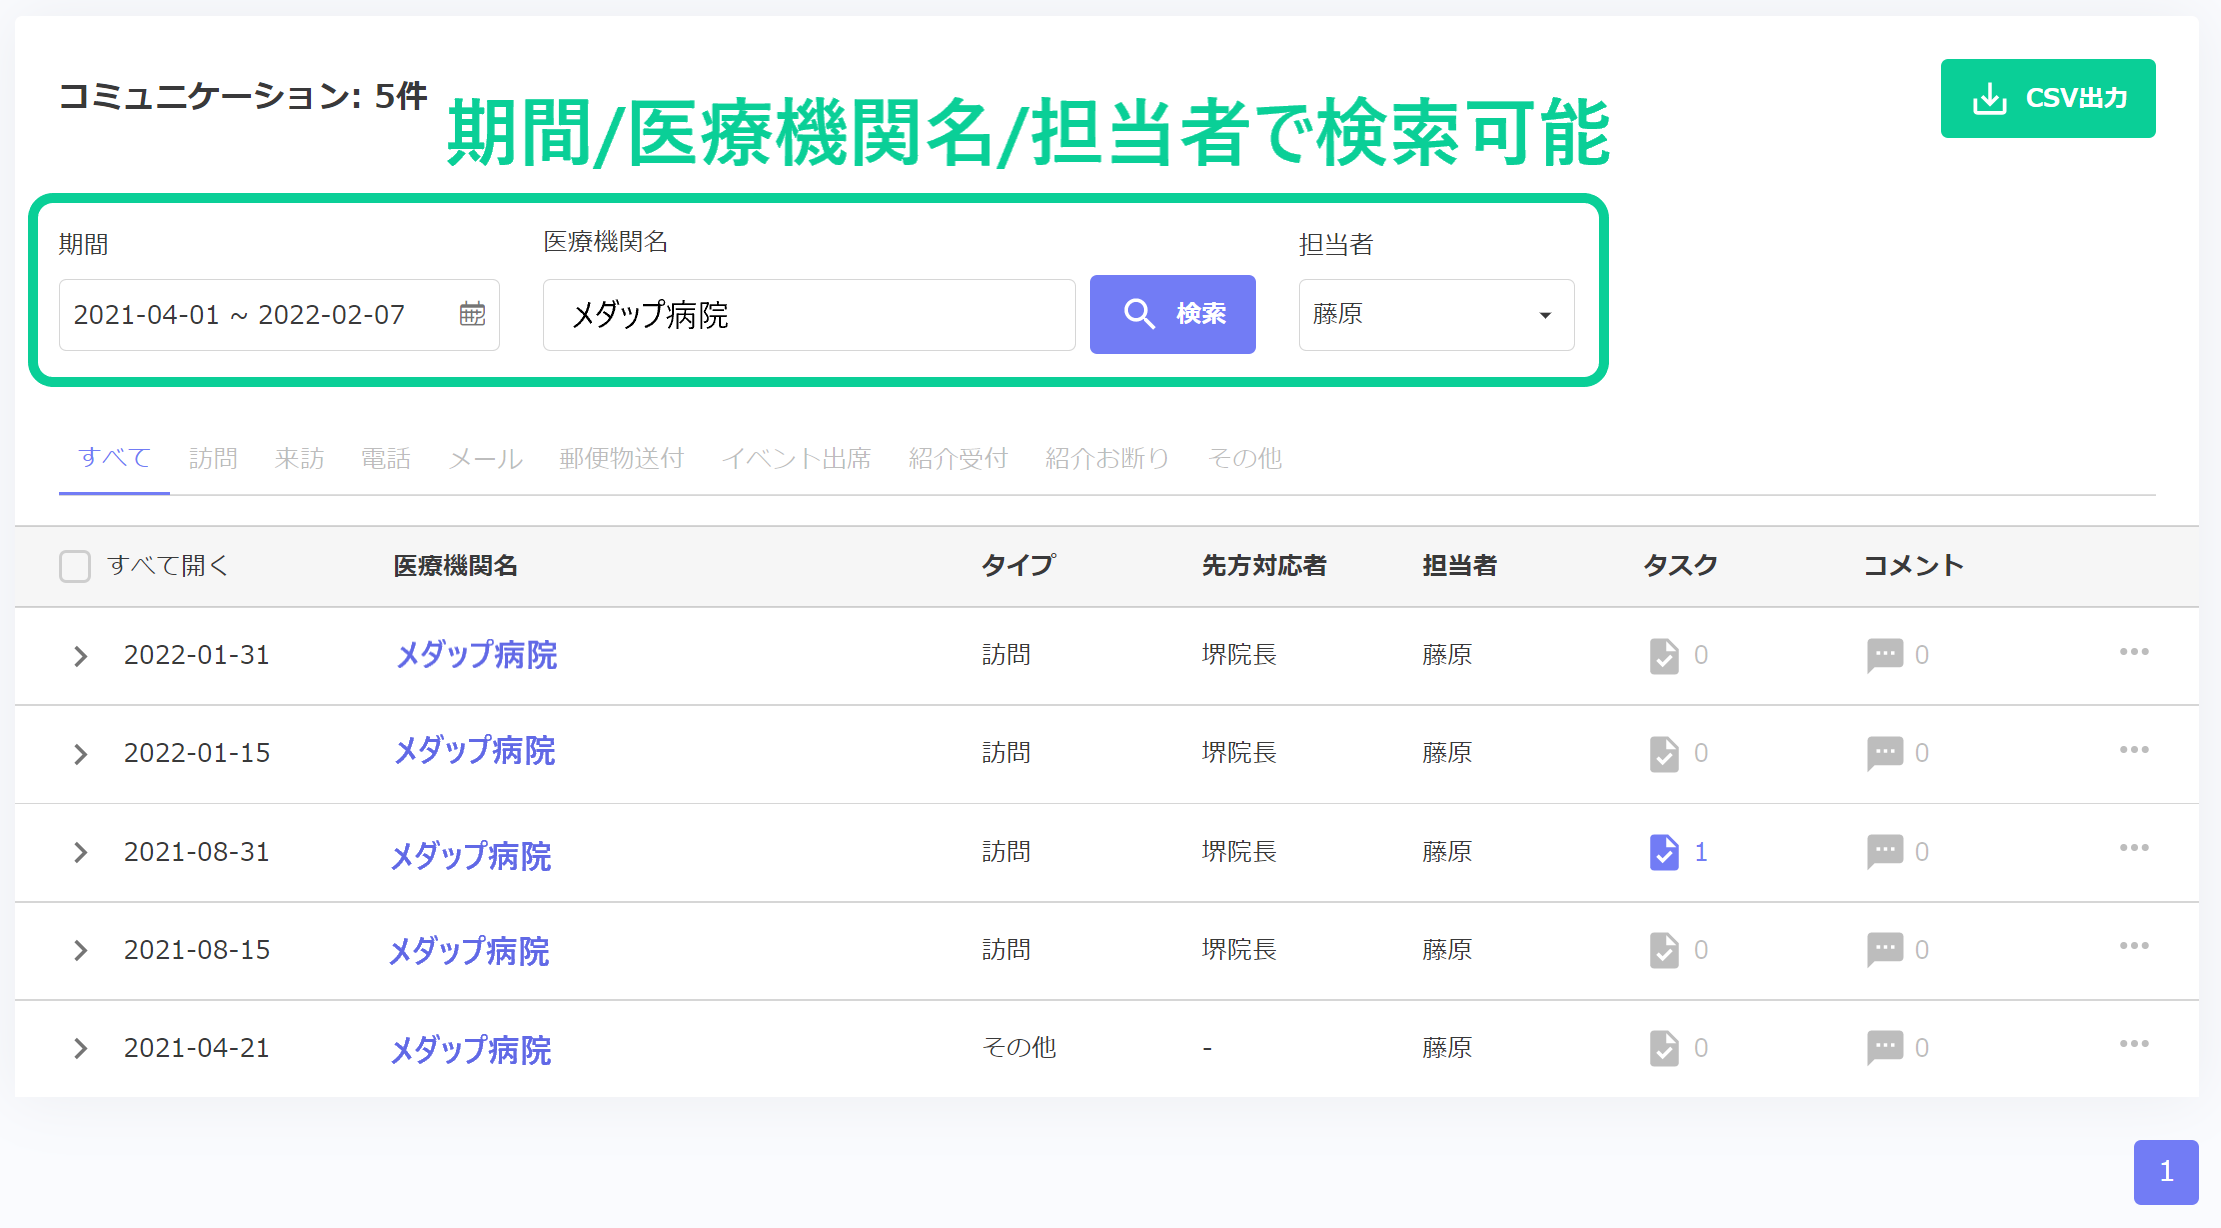The height and width of the screenshot is (1228, 2221).
Task: Switch to the 来訪 tab
Action: (299, 458)
